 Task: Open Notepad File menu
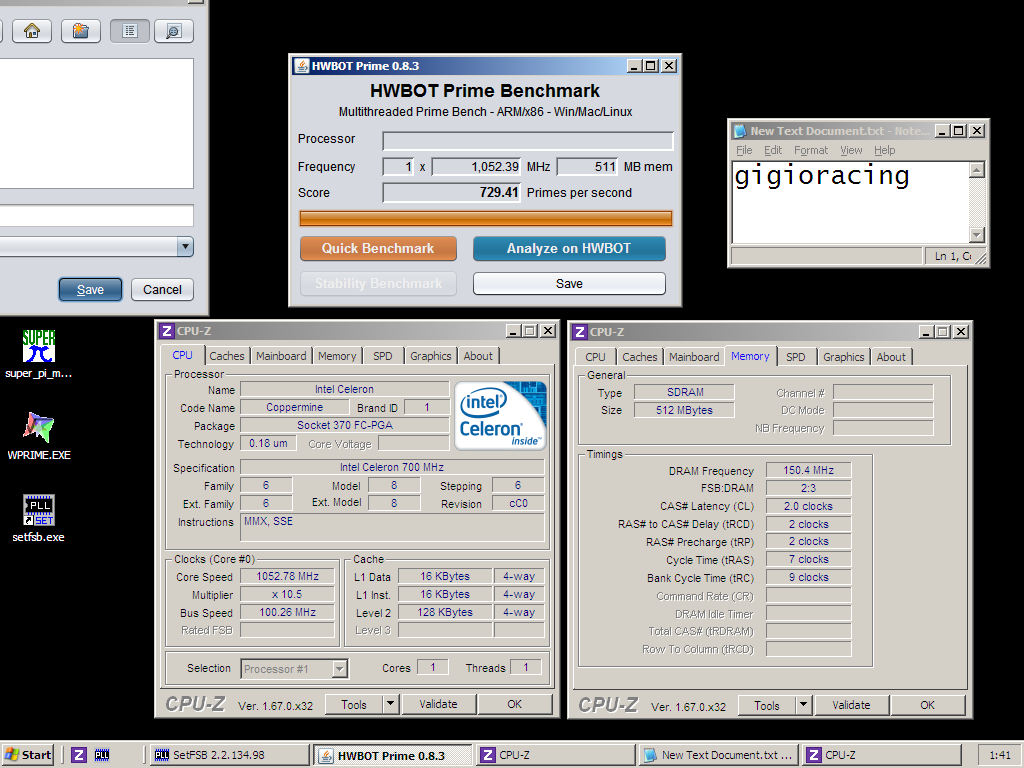(x=744, y=150)
